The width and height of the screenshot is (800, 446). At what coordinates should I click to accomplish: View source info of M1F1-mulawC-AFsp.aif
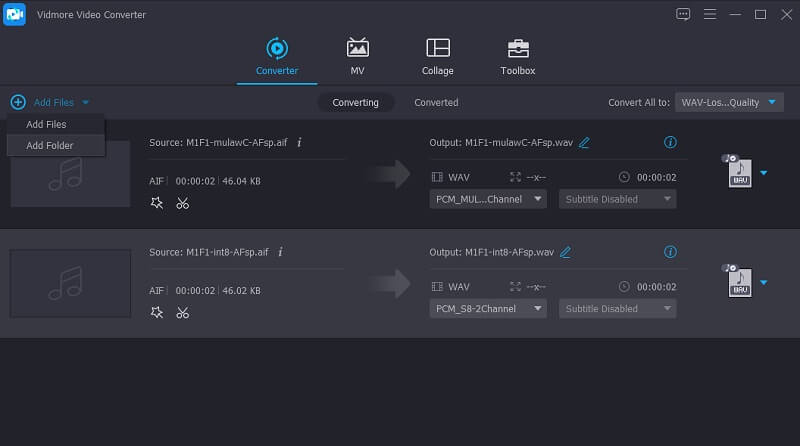pos(299,143)
